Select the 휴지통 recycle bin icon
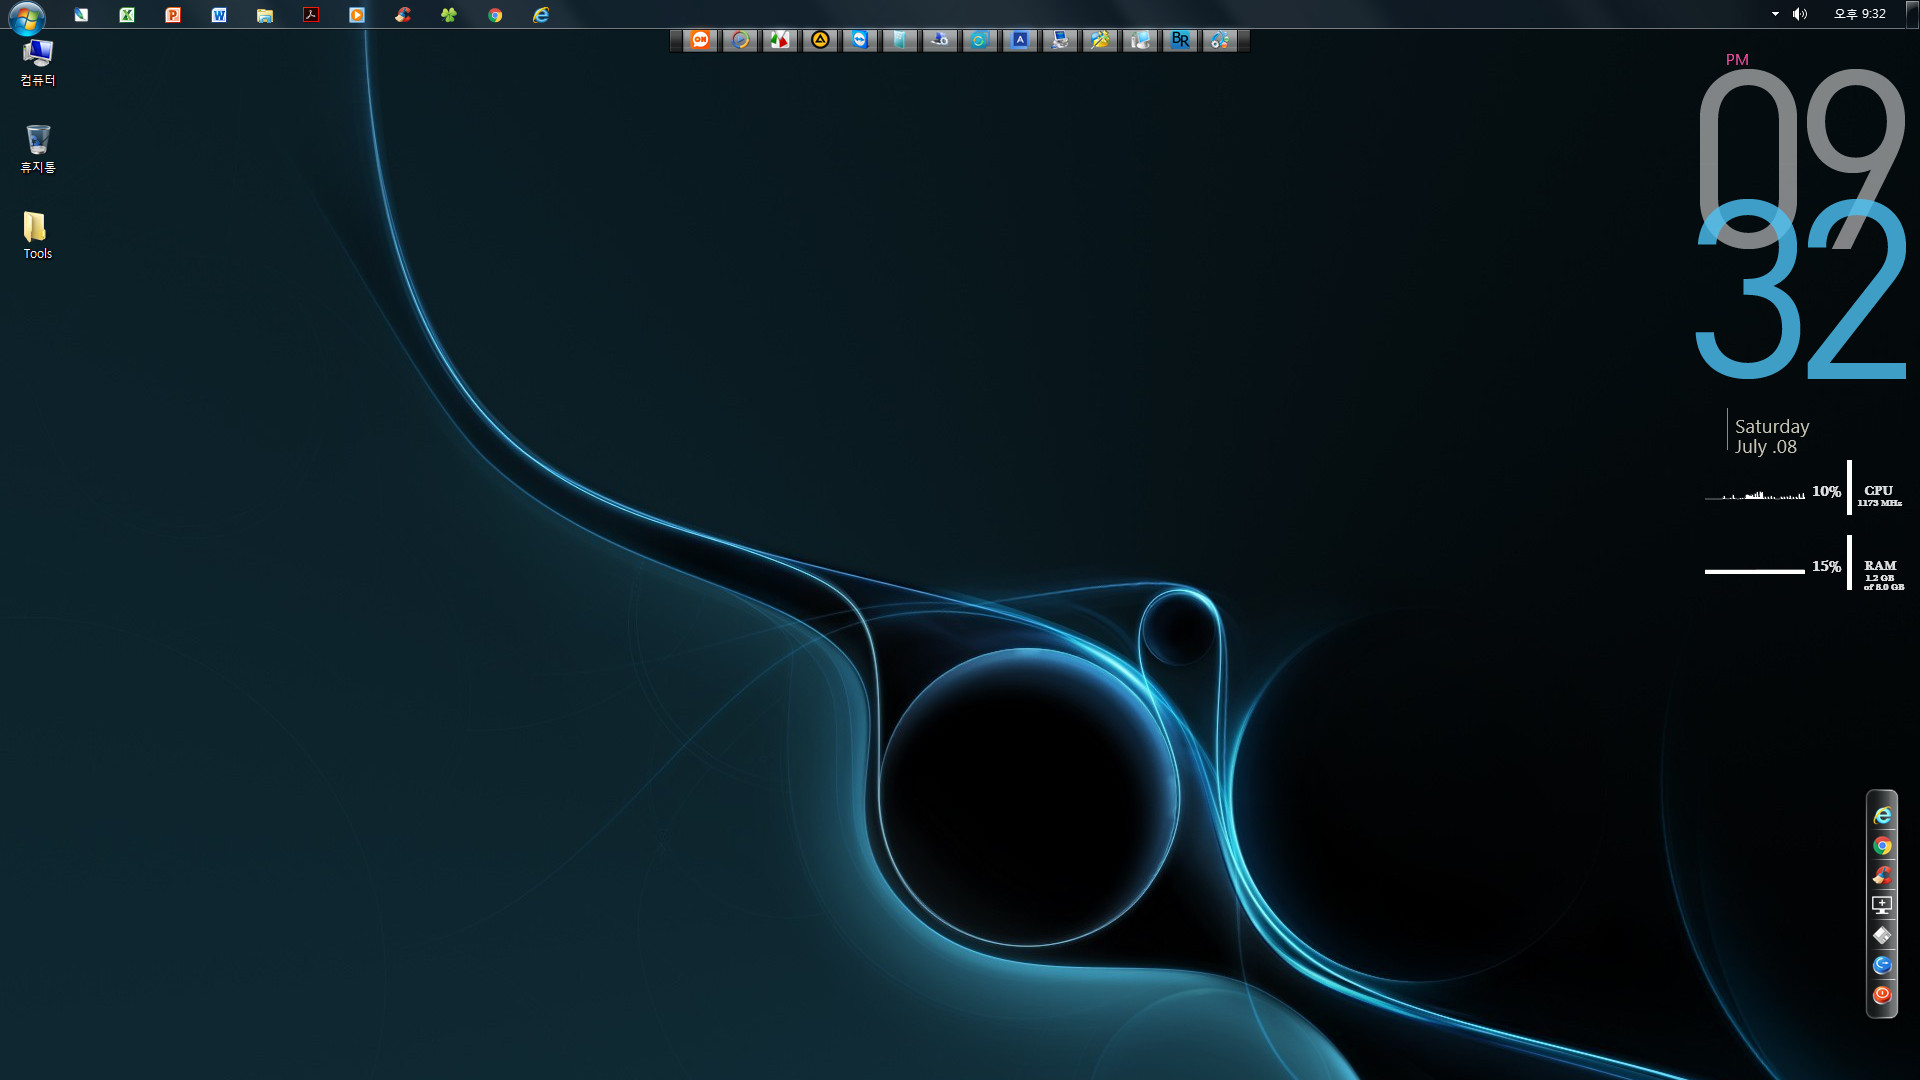Image resolution: width=1920 pixels, height=1080 pixels. pyautogui.click(x=38, y=148)
